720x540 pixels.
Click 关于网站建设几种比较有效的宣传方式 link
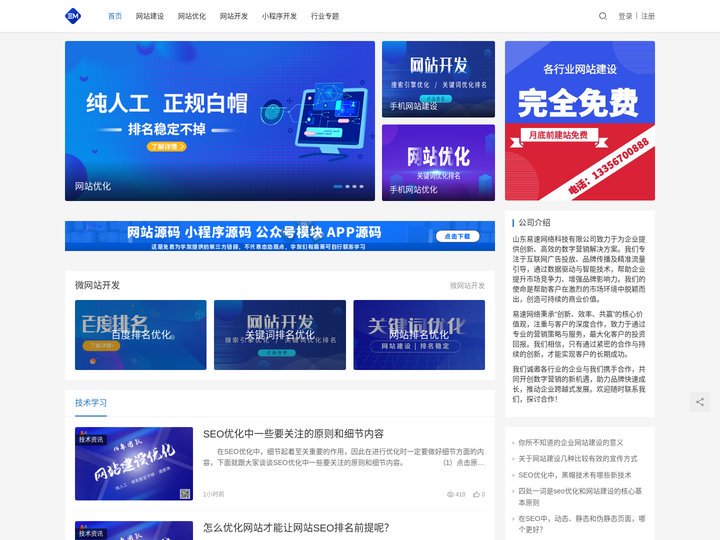click(x=578, y=459)
